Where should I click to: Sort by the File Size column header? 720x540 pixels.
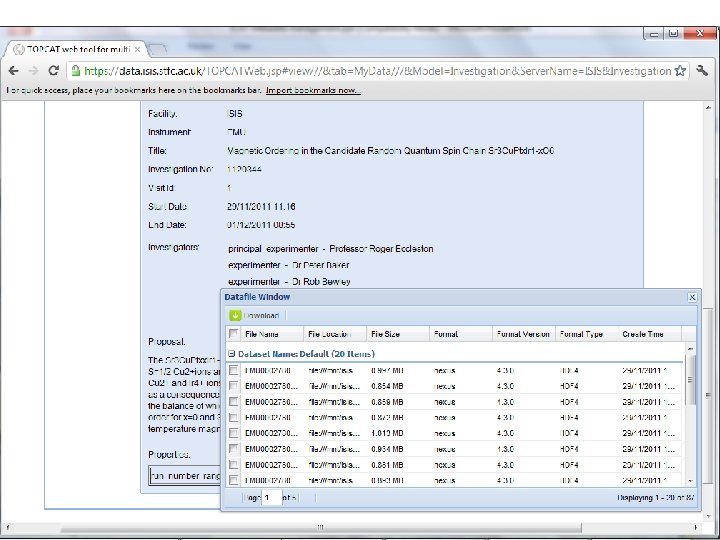point(398,334)
